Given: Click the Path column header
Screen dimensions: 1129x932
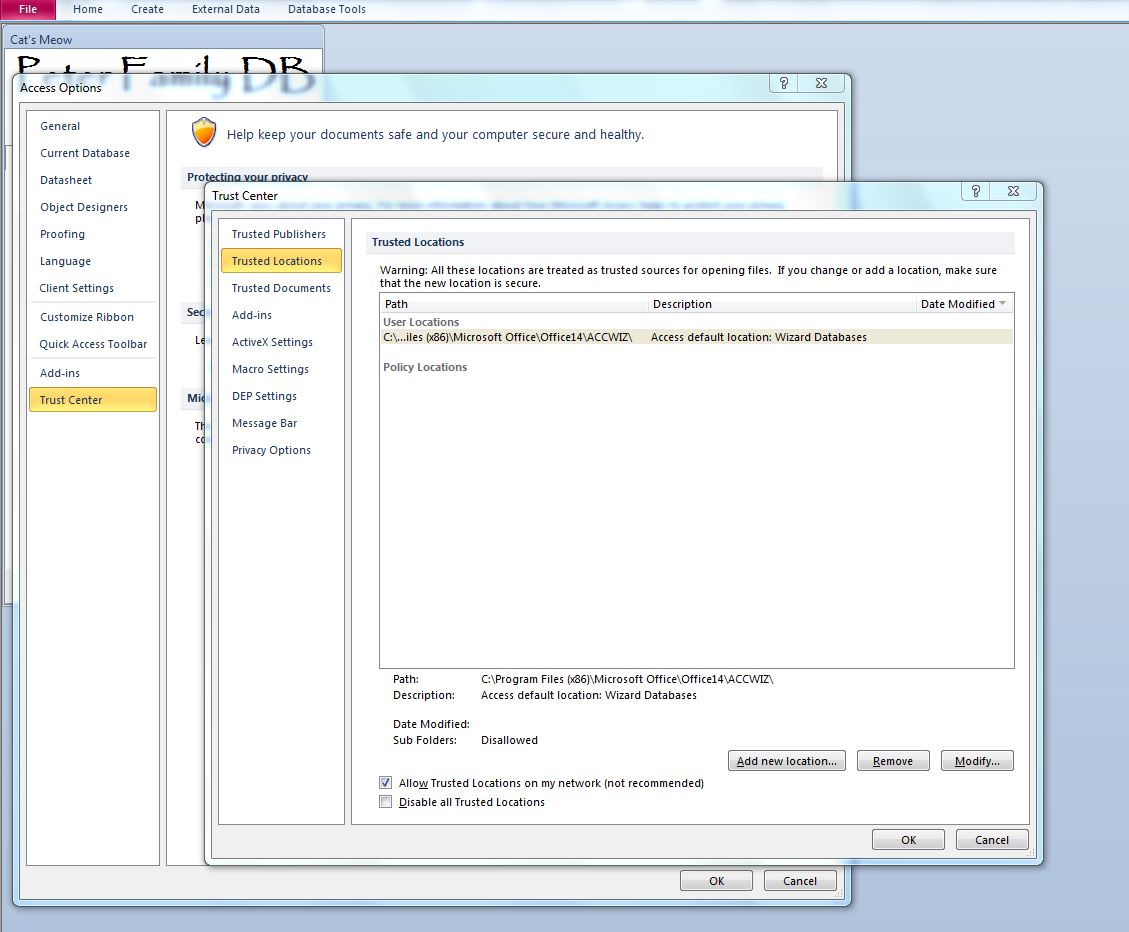Looking at the screenshot, I should (514, 304).
